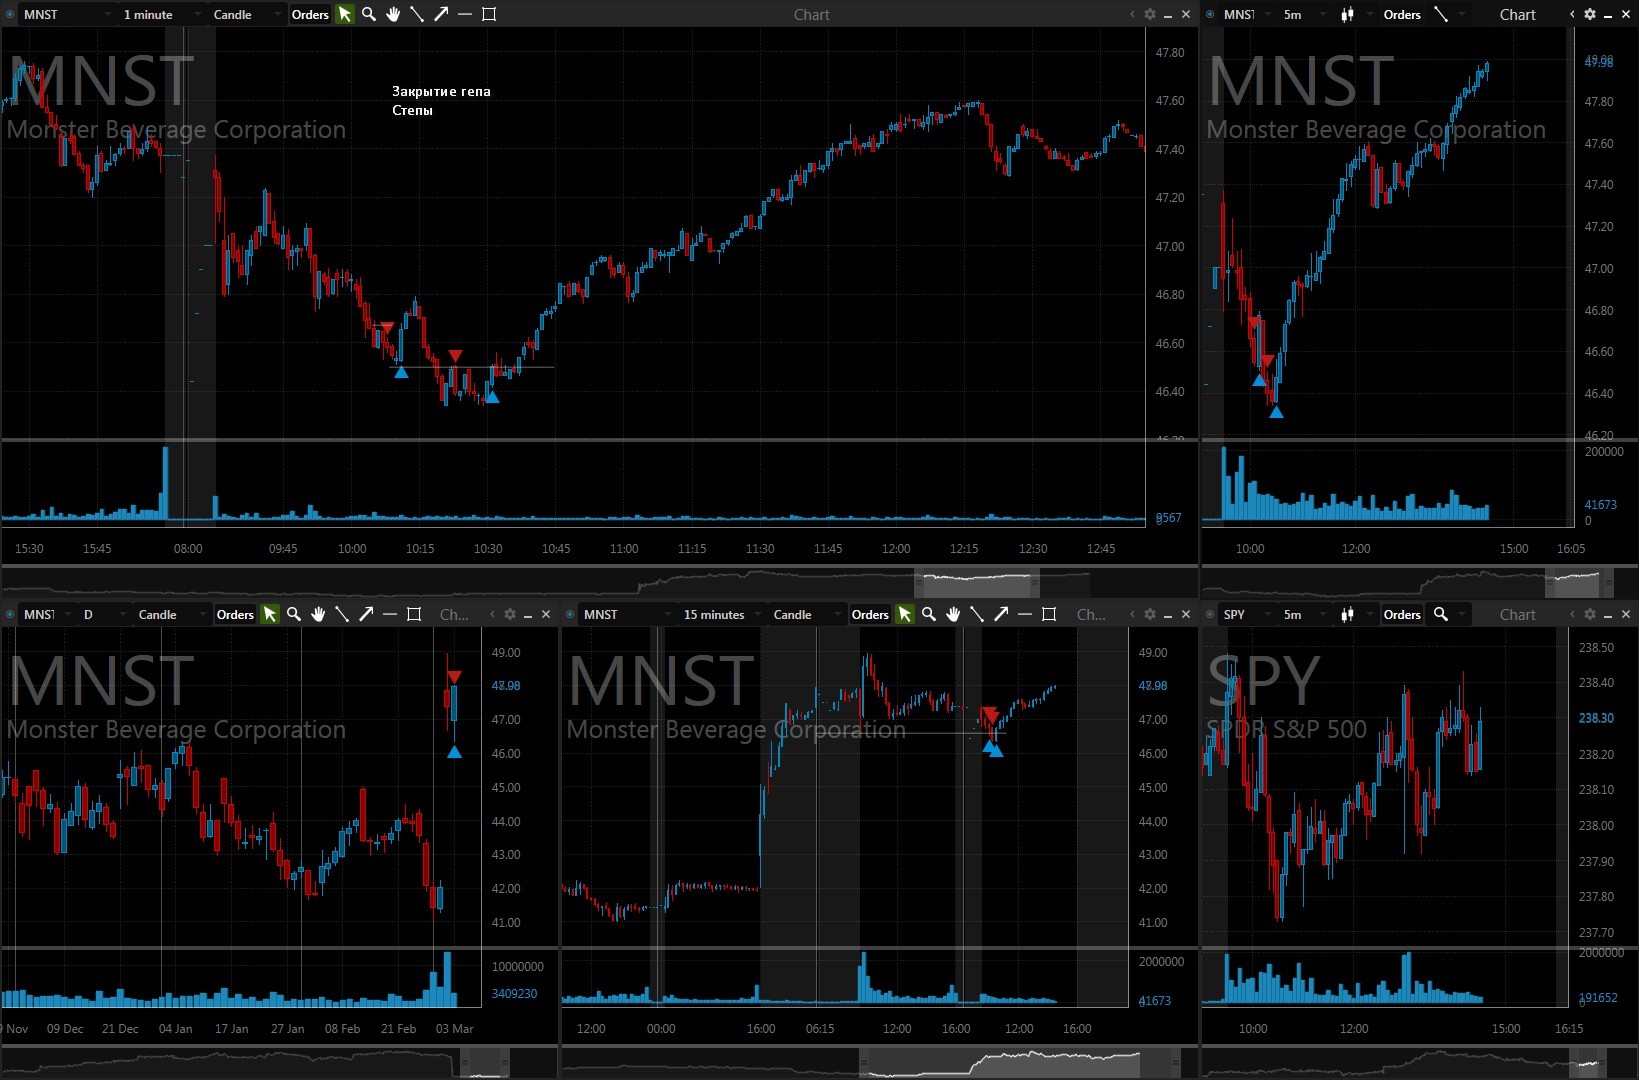Pick the arrow drawing tool in the 1 minute chart
This screenshot has width=1639, height=1080.
tap(441, 14)
